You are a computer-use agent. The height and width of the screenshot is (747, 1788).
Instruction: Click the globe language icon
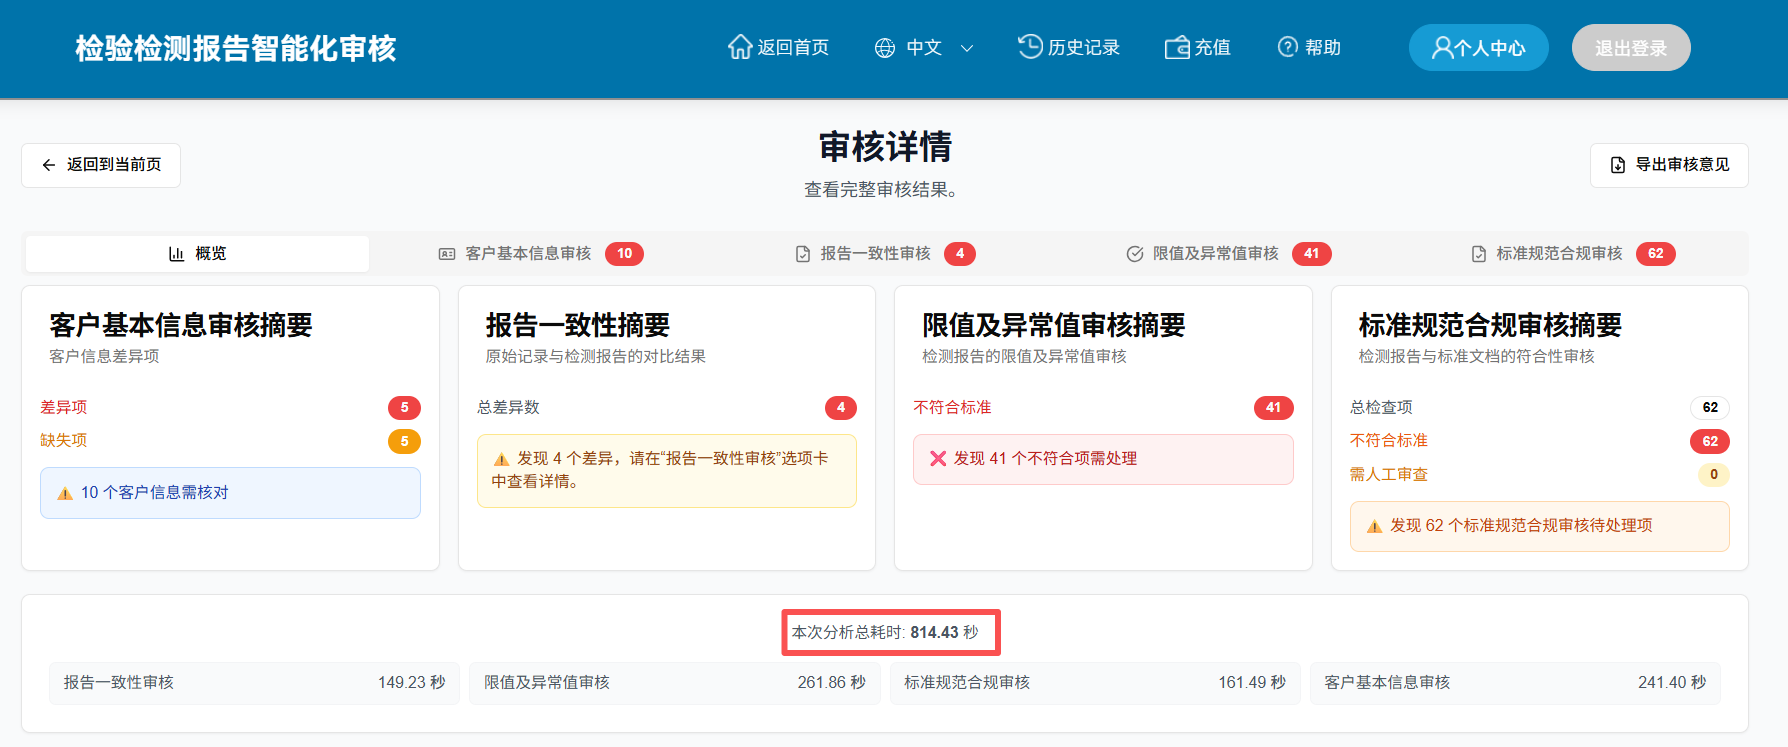pyautogui.click(x=885, y=48)
